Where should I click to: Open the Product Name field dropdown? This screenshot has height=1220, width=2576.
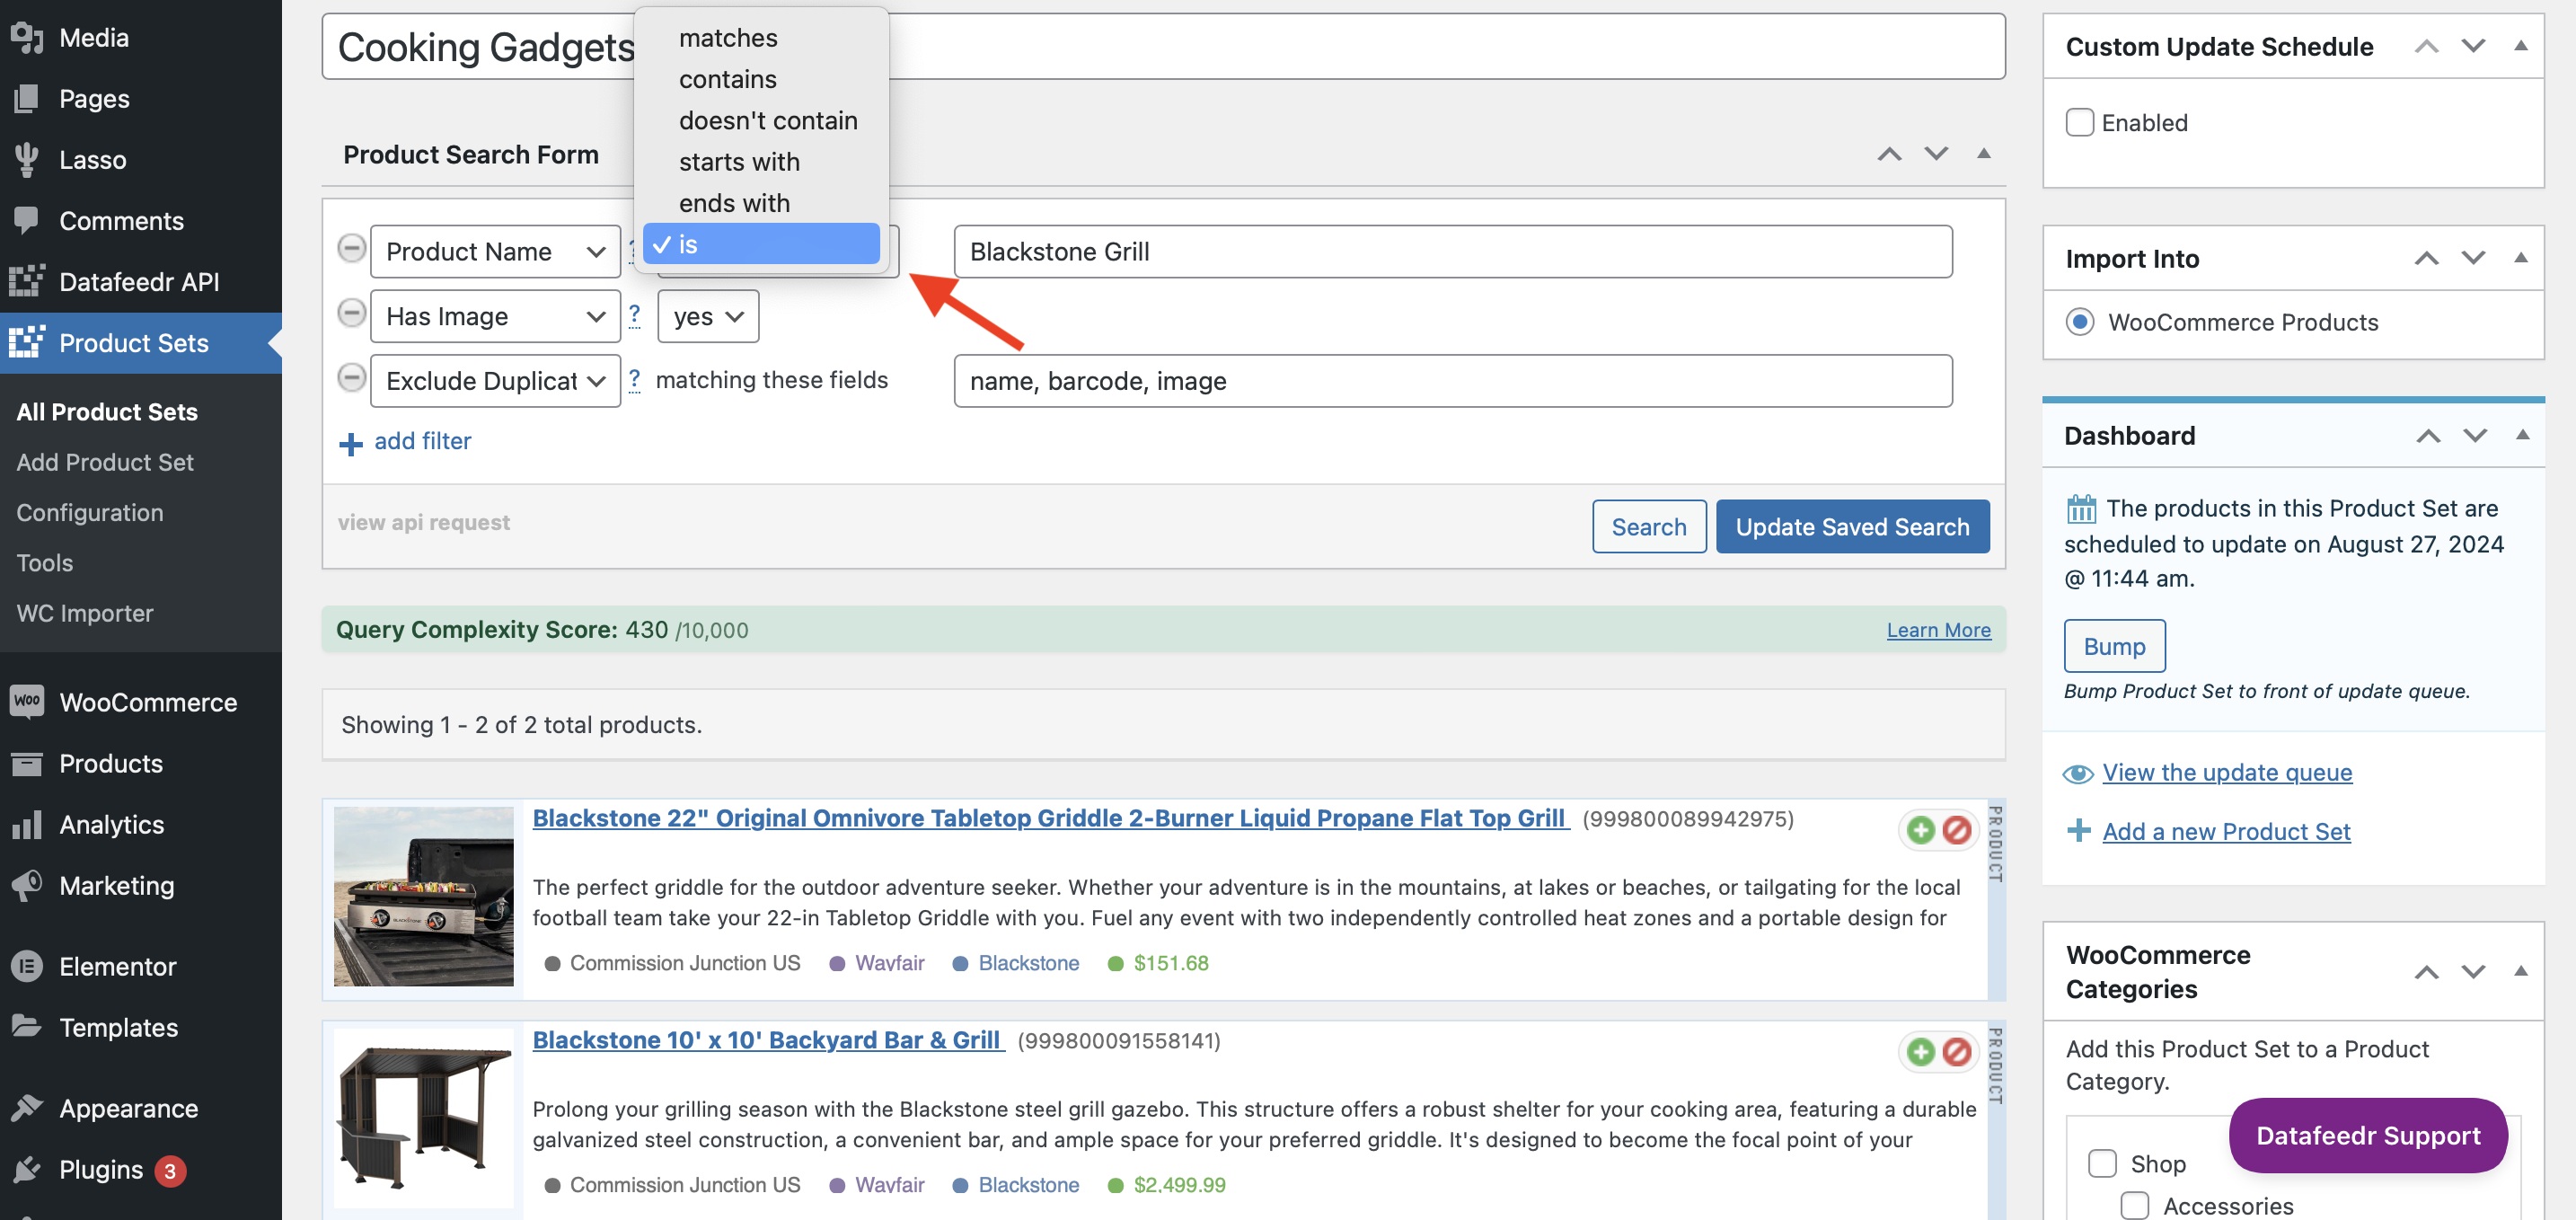click(x=496, y=252)
